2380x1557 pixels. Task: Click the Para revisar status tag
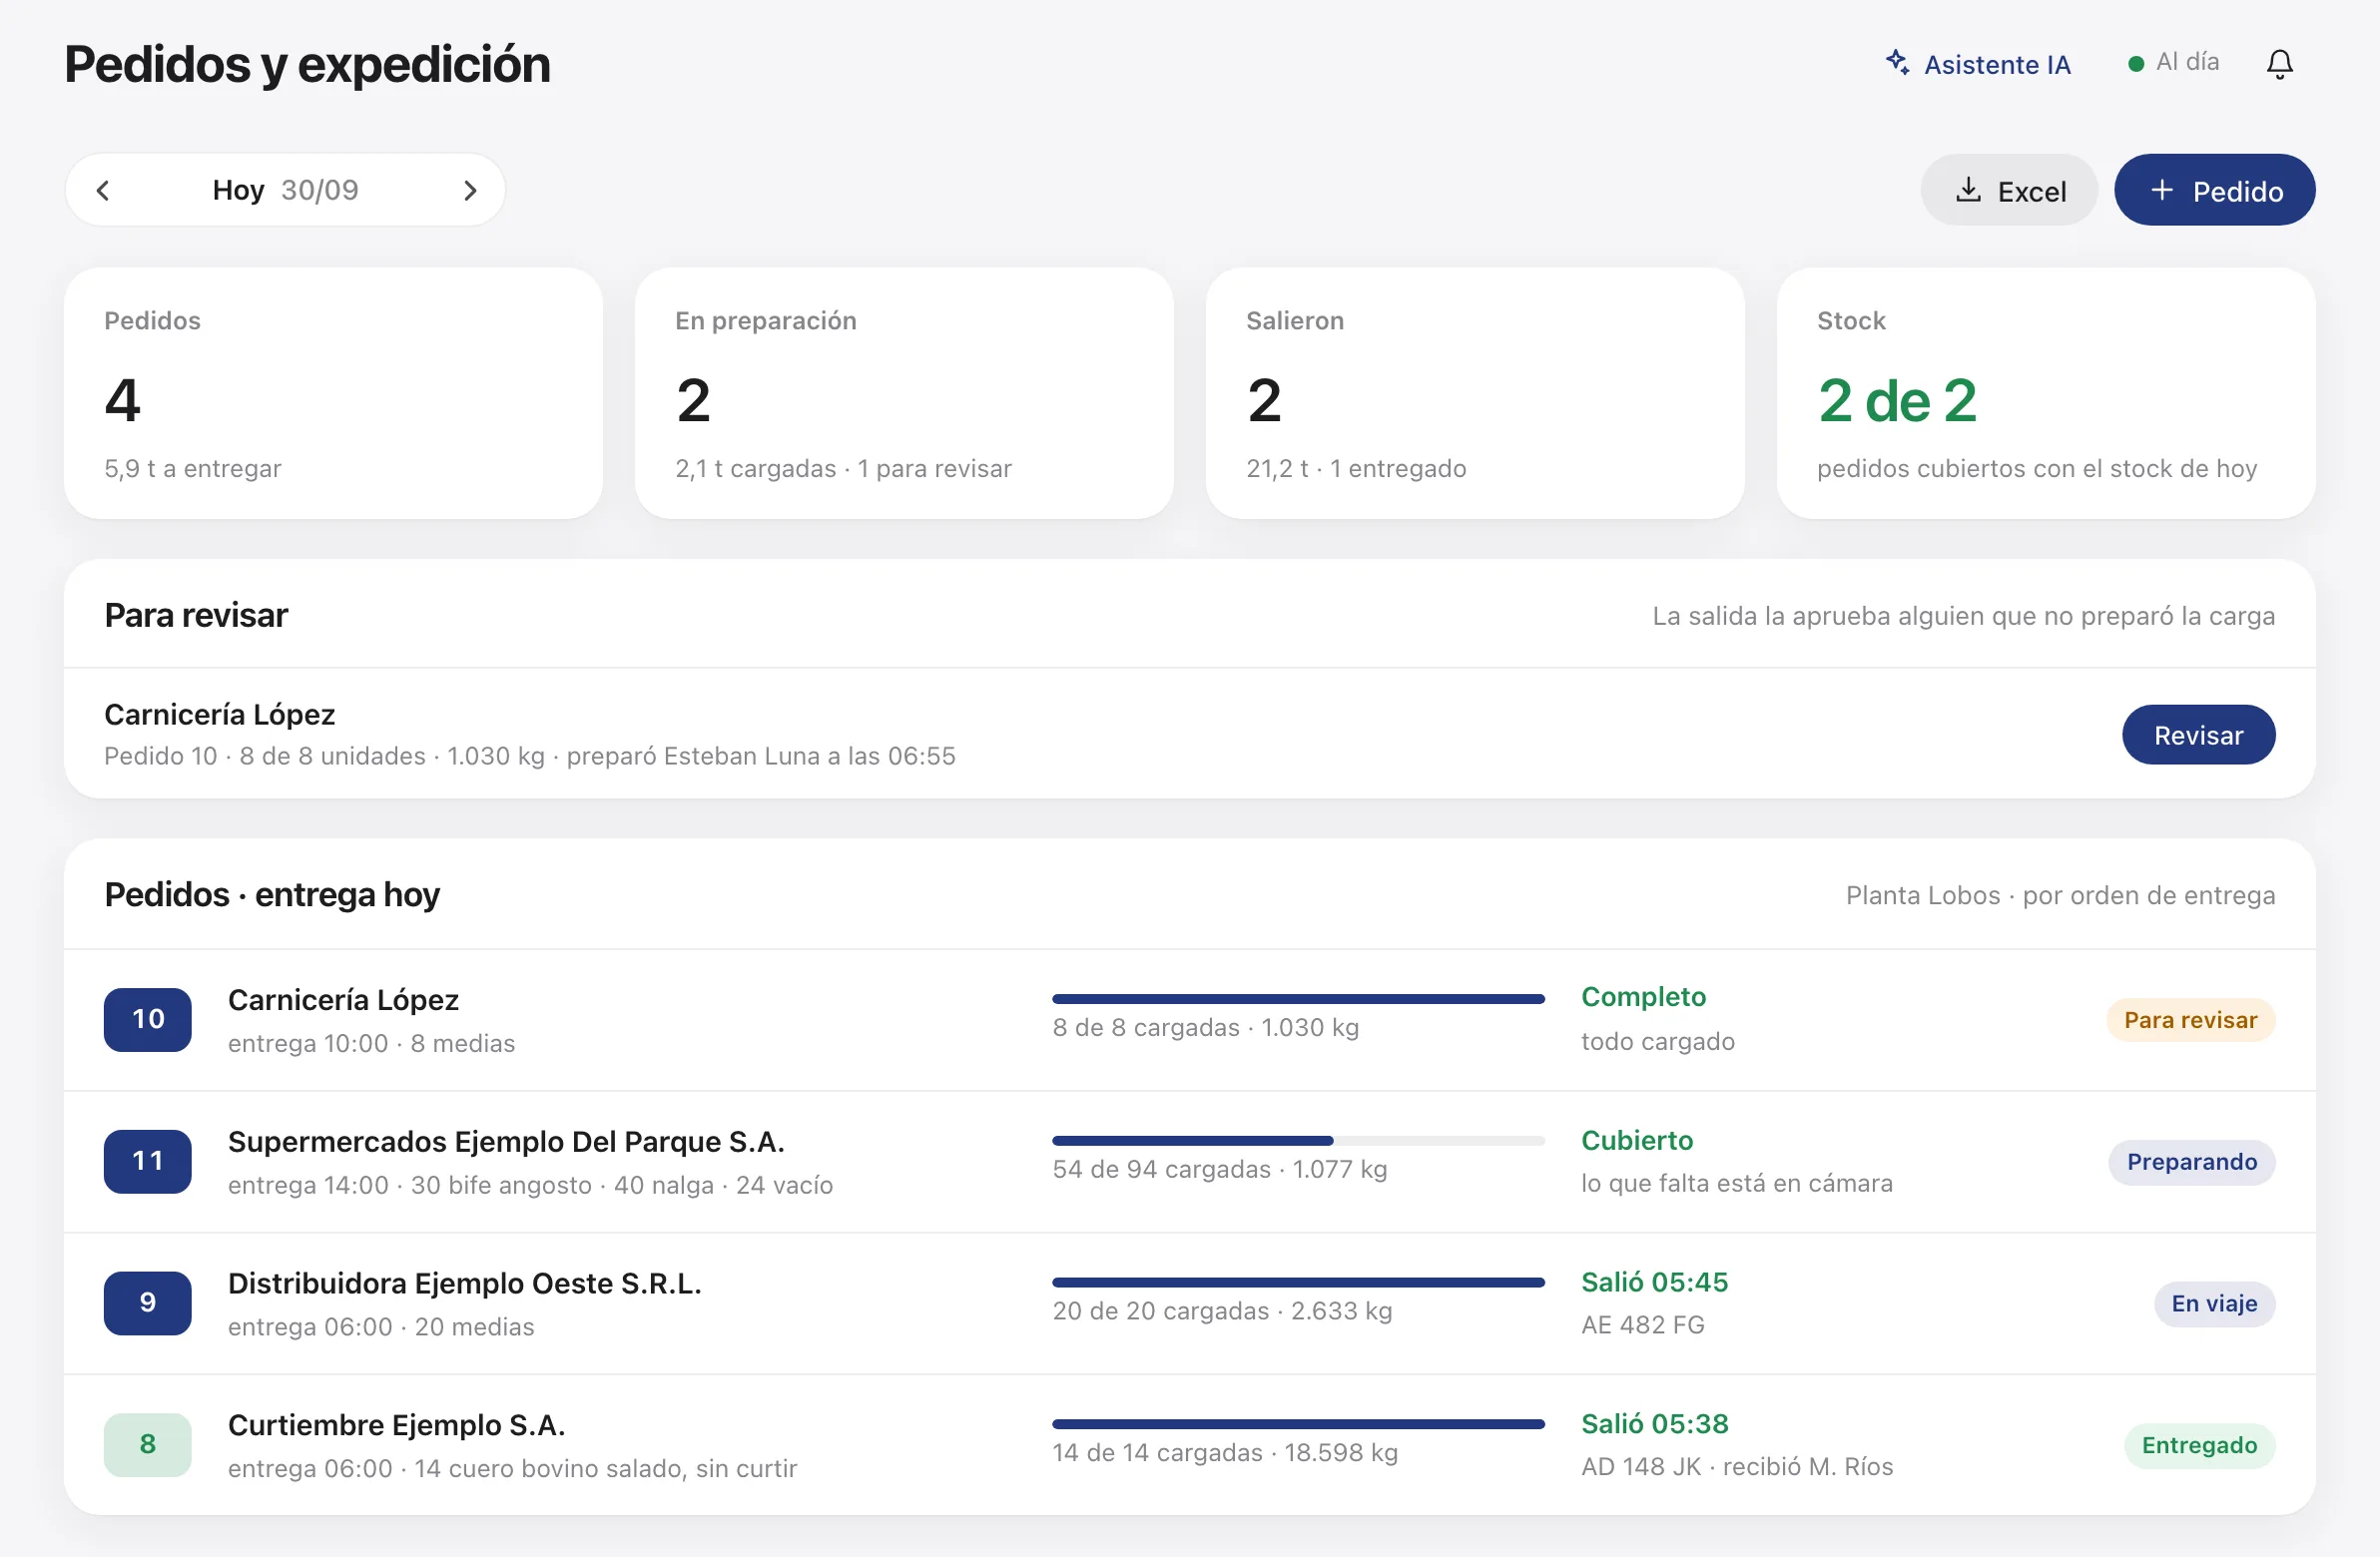[x=2190, y=1020]
